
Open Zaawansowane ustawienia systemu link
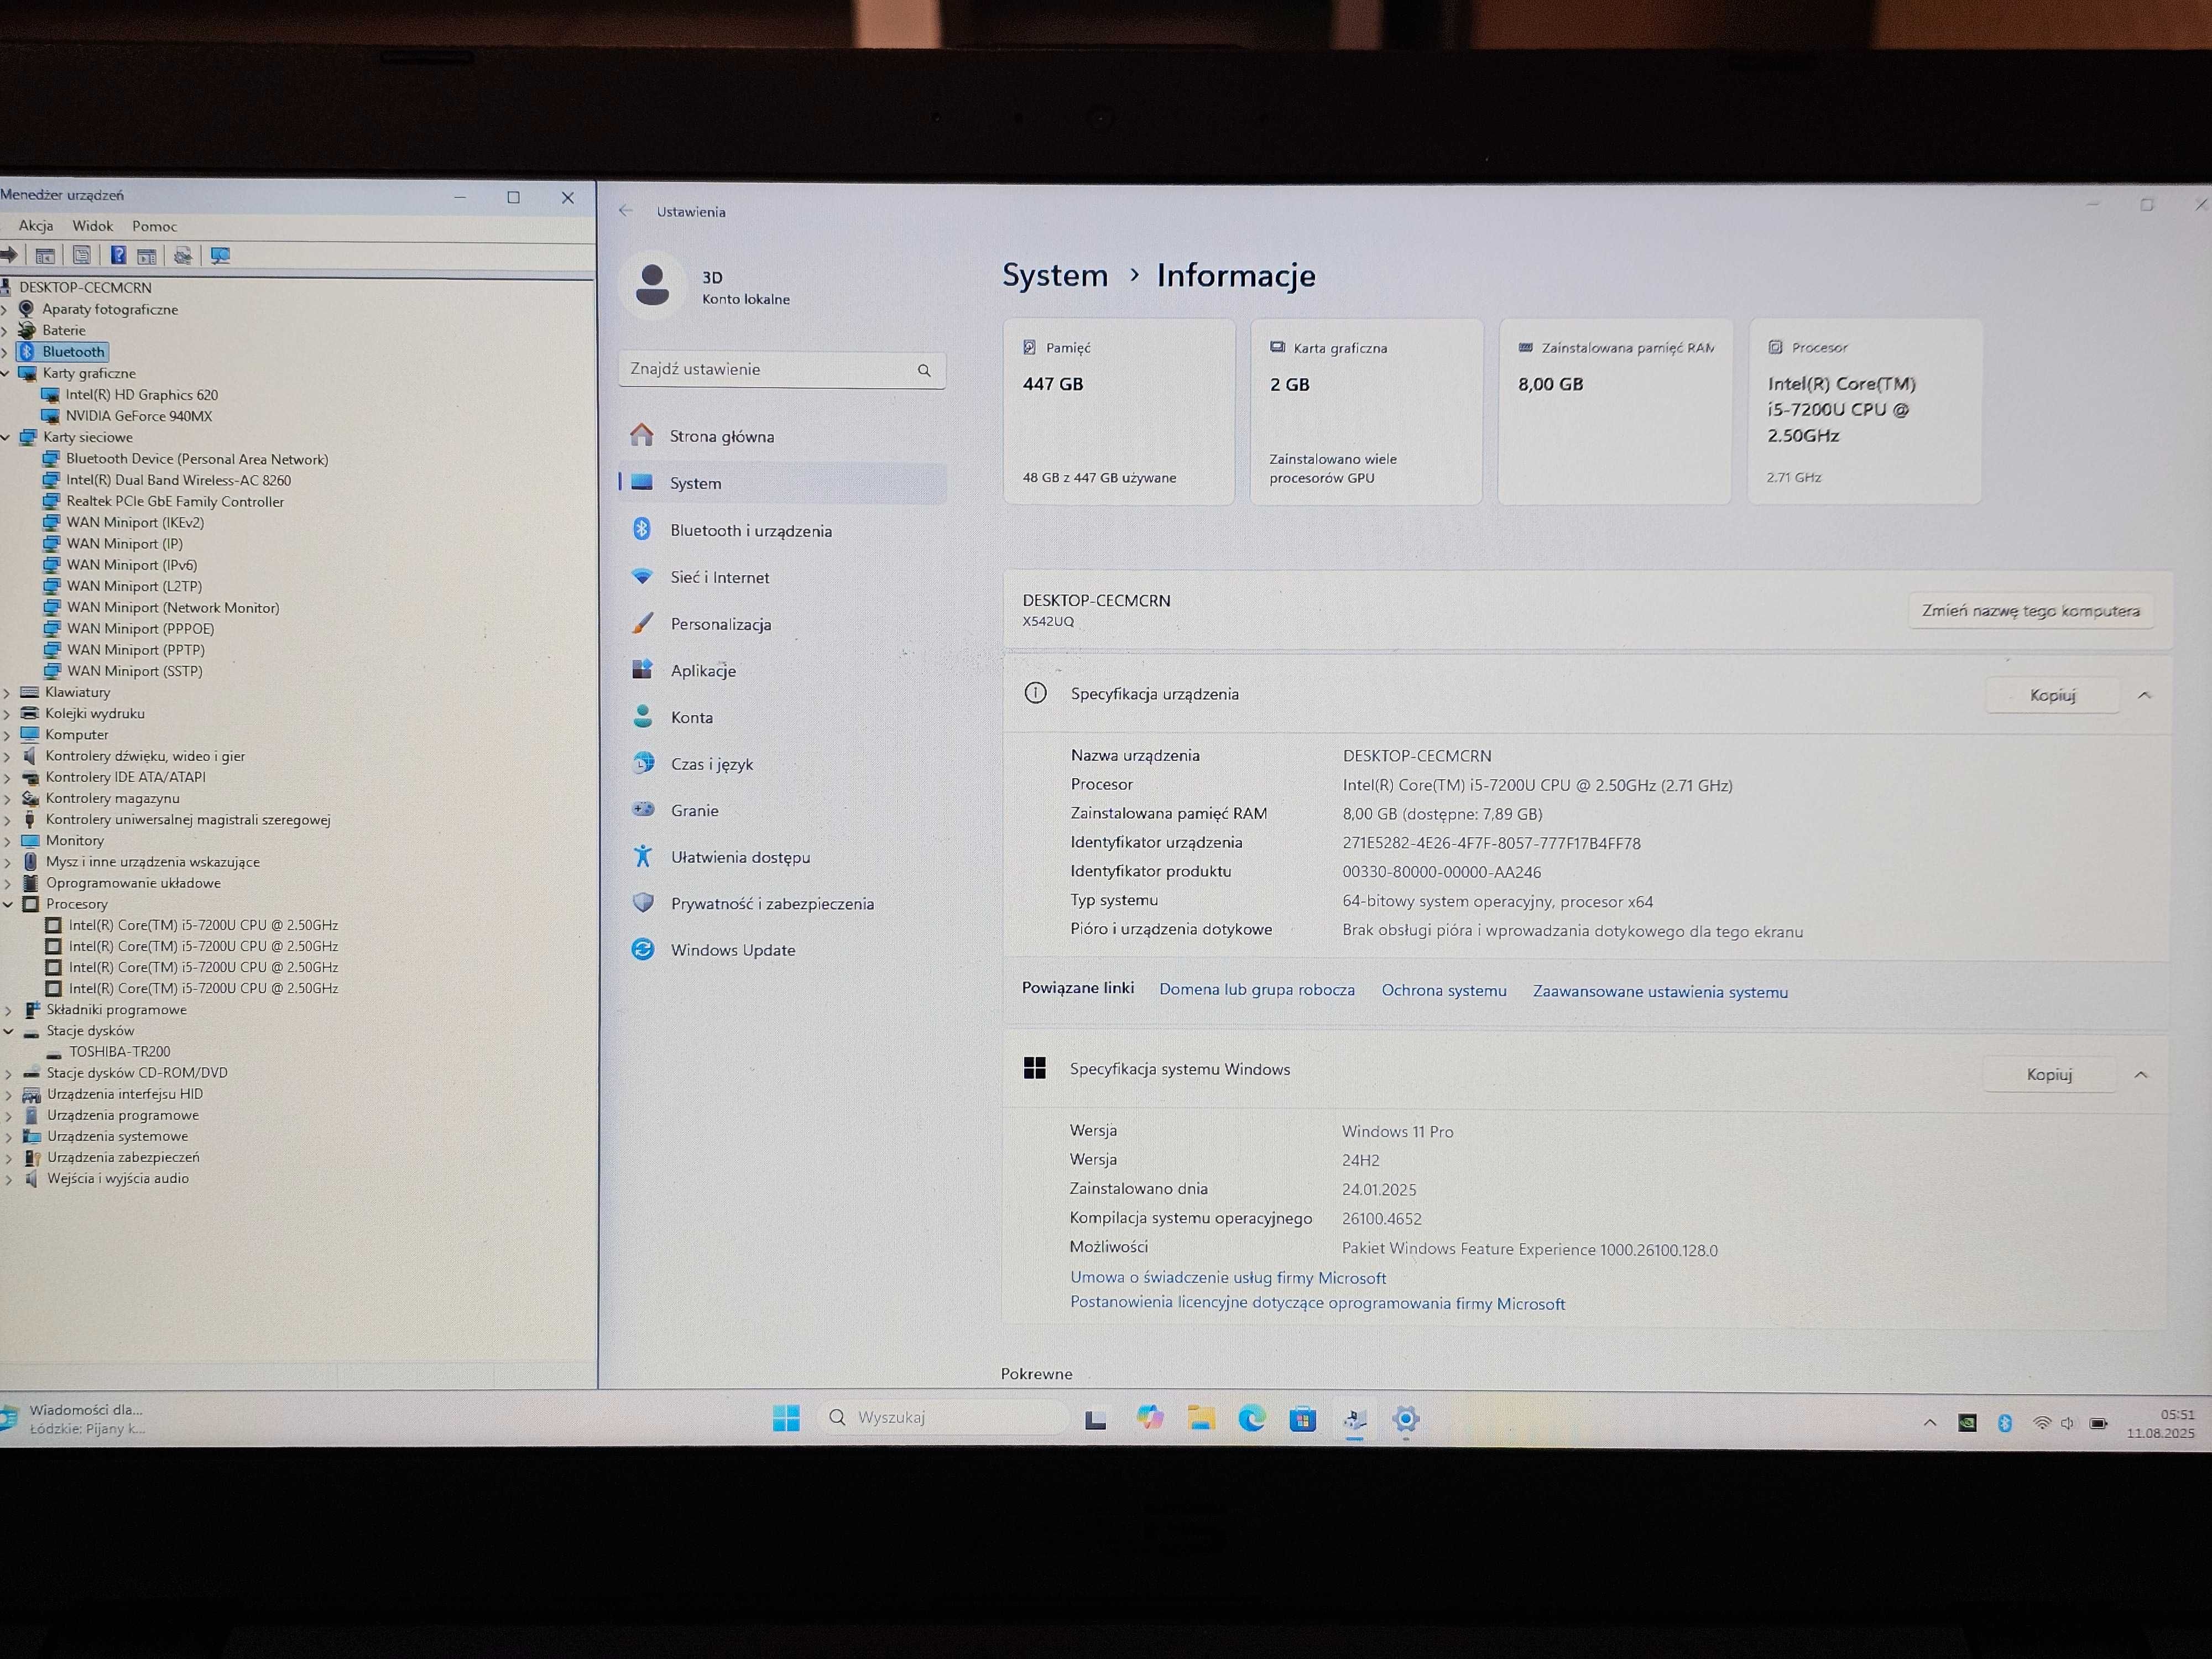click(x=1660, y=991)
